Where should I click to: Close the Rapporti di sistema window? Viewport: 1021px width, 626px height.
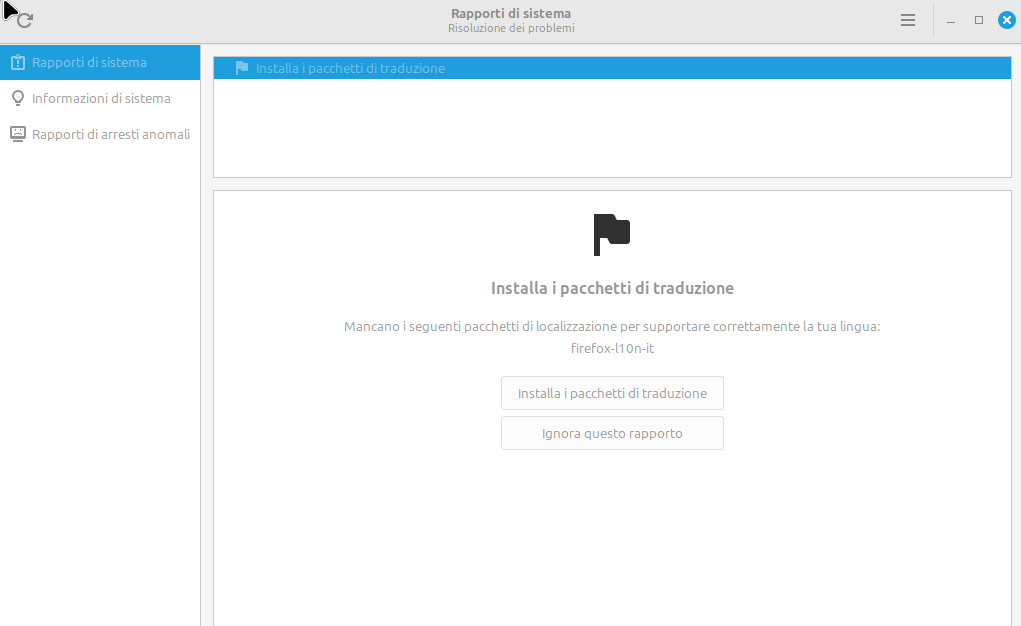click(1007, 20)
